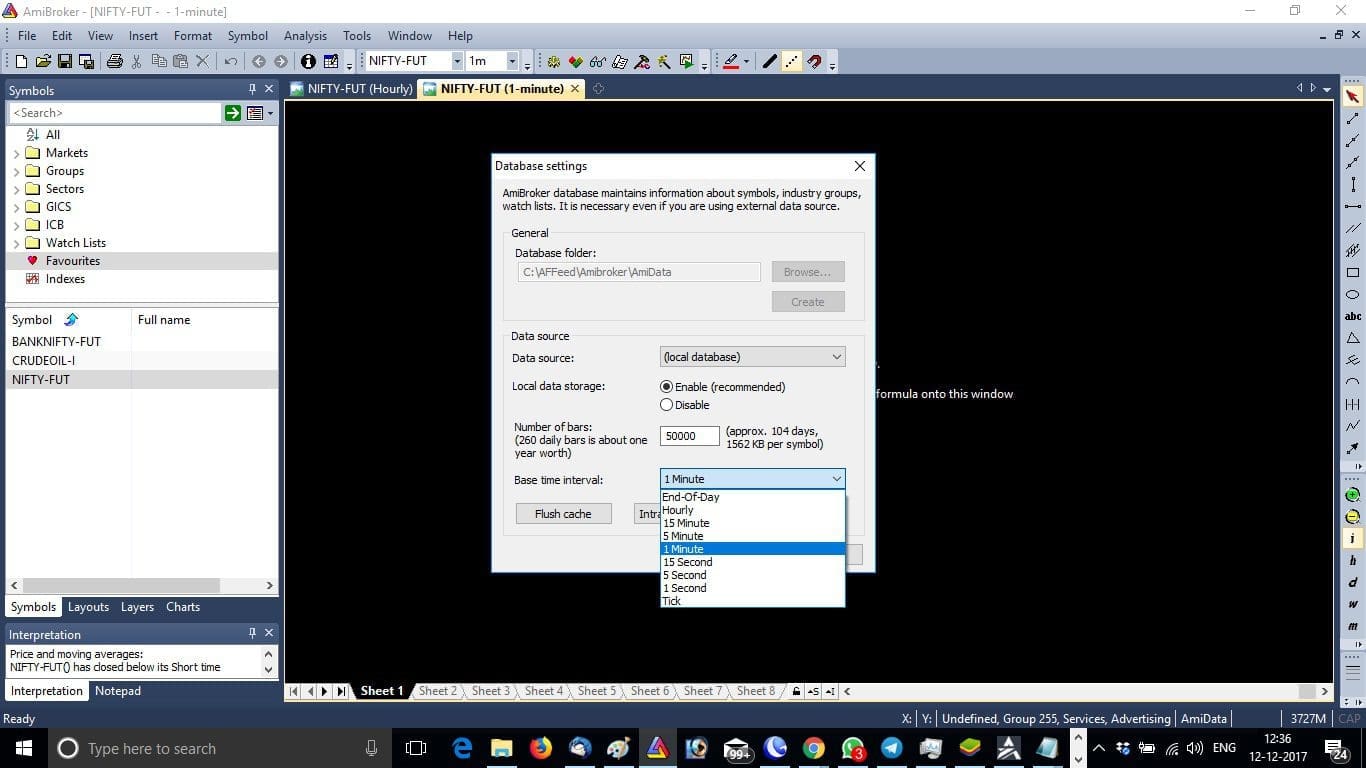The height and width of the screenshot is (768, 1366).
Task: Click the Browse... button
Action: point(807,272)
